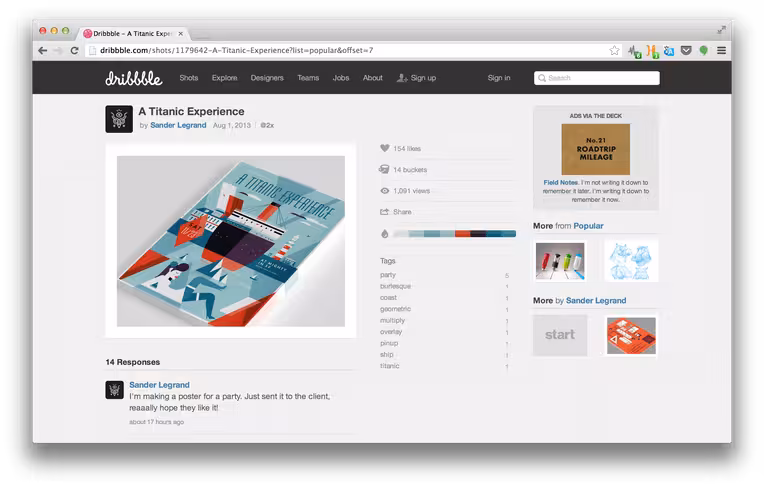Click the multiply tag

392,320
